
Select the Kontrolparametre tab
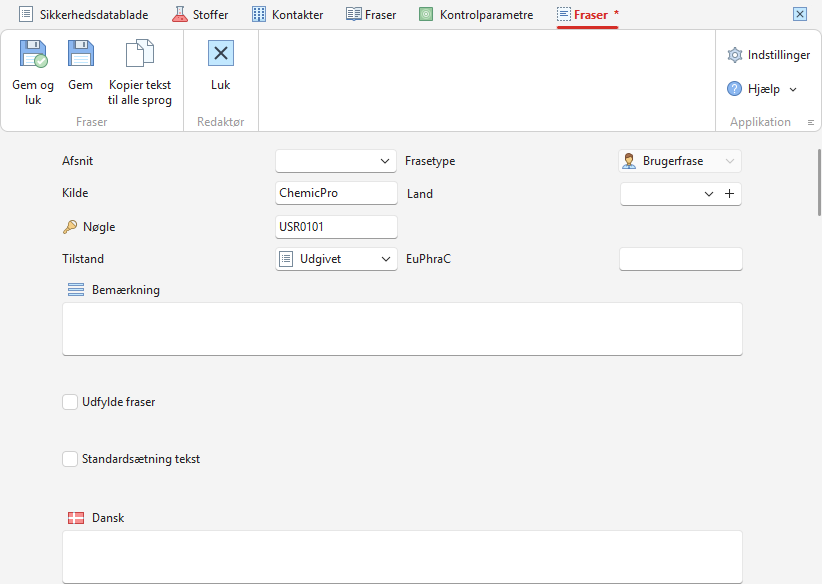click(476, 15)
